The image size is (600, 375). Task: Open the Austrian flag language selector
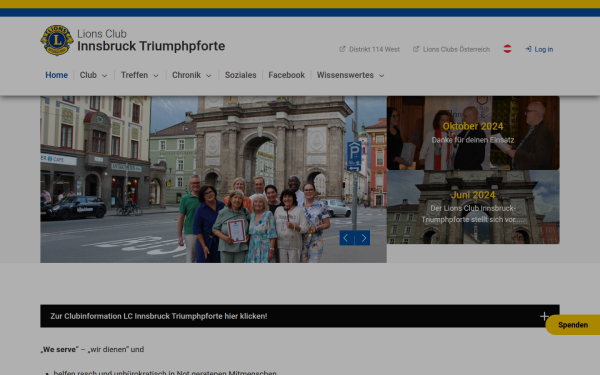(x=507, y=49)
